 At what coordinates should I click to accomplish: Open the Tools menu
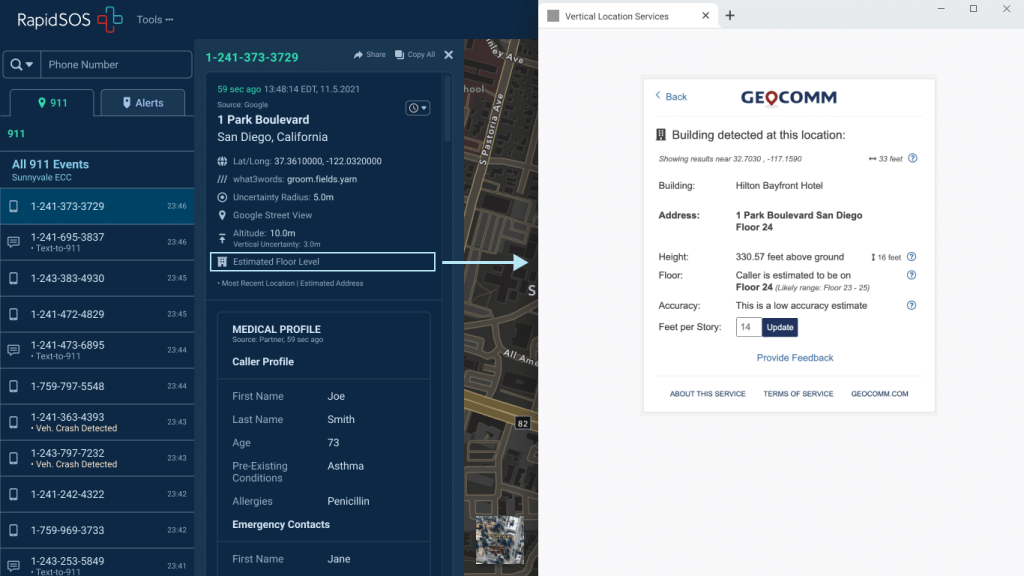154,20
